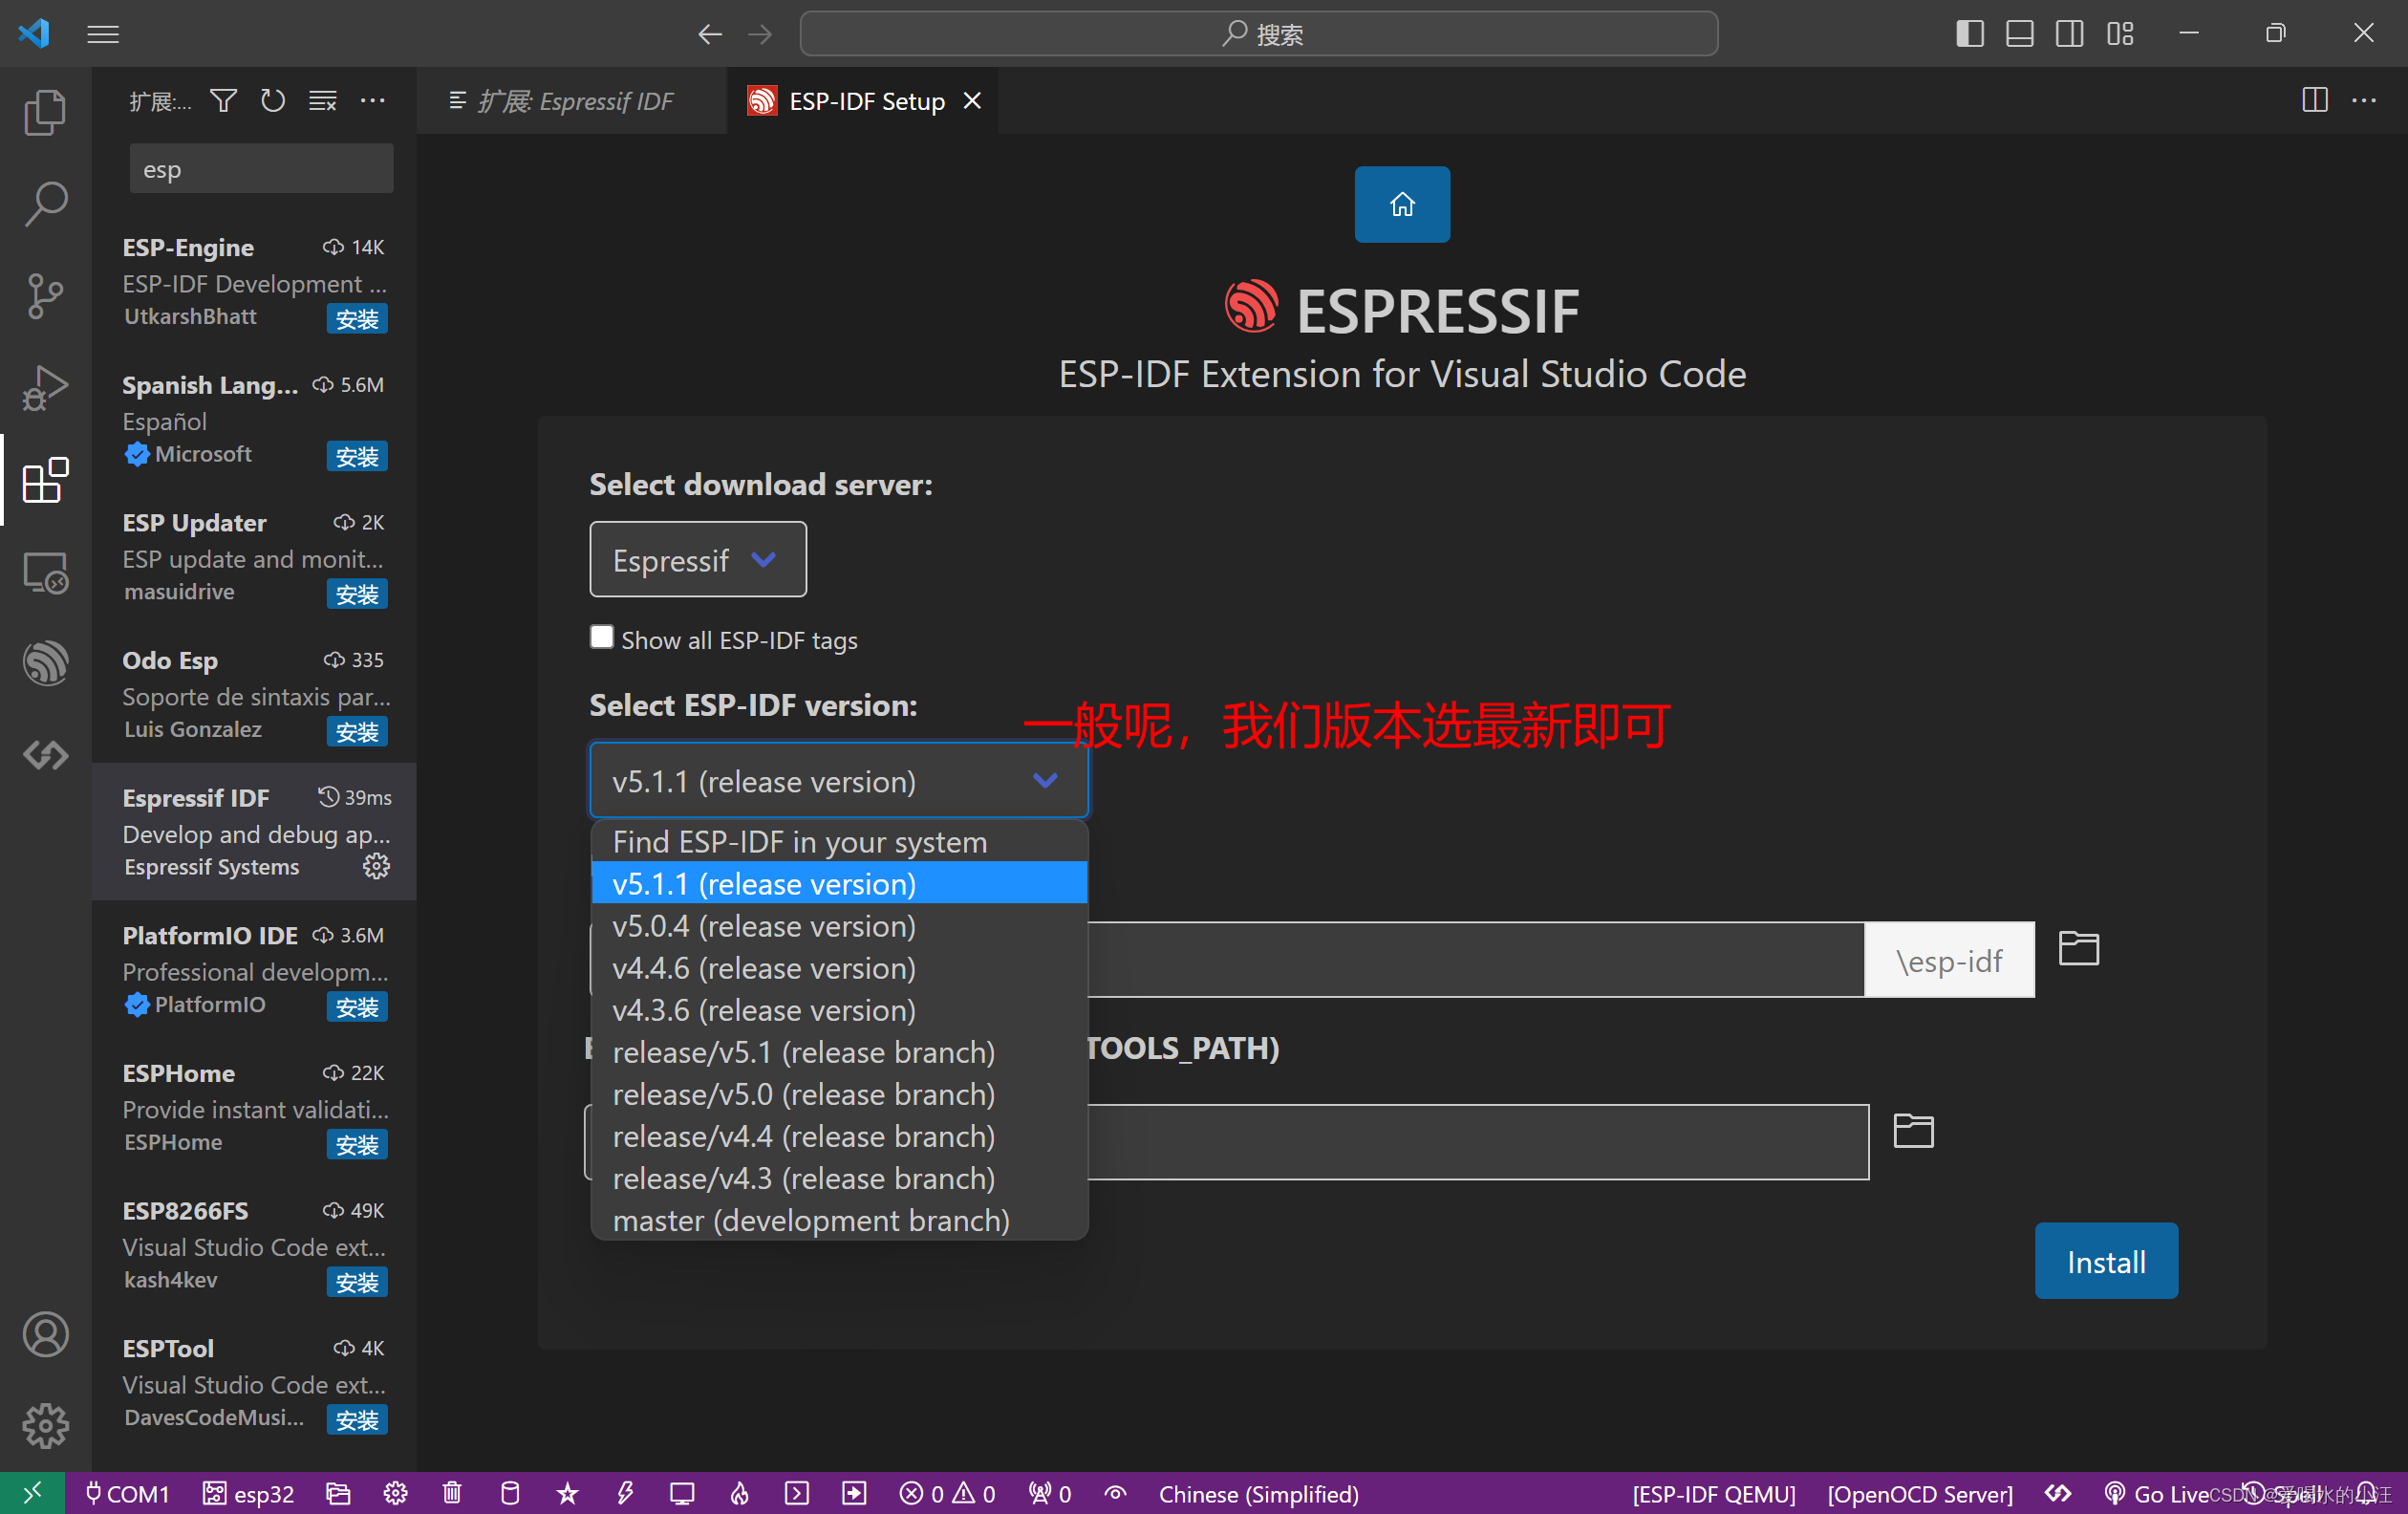Image resolution: width=2408 pixels, height=1514 pixels.
Task: Navigate back with the left arrow
Action: coord(710,34)
